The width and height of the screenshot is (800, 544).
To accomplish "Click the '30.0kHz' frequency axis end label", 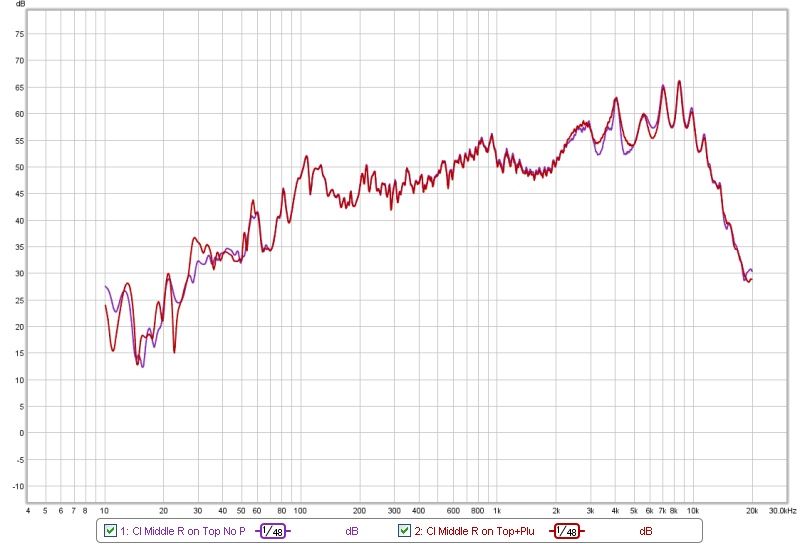I will 782,510.
